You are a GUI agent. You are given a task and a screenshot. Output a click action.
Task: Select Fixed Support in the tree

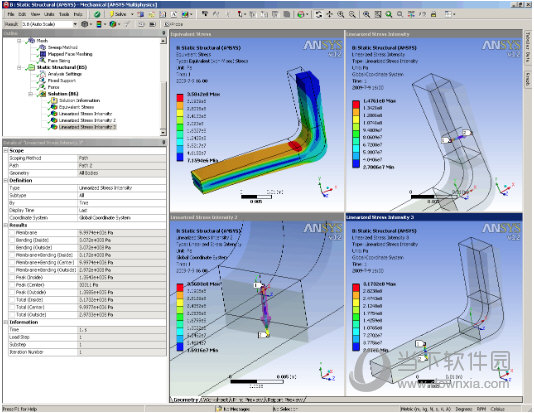click(62, 81)
